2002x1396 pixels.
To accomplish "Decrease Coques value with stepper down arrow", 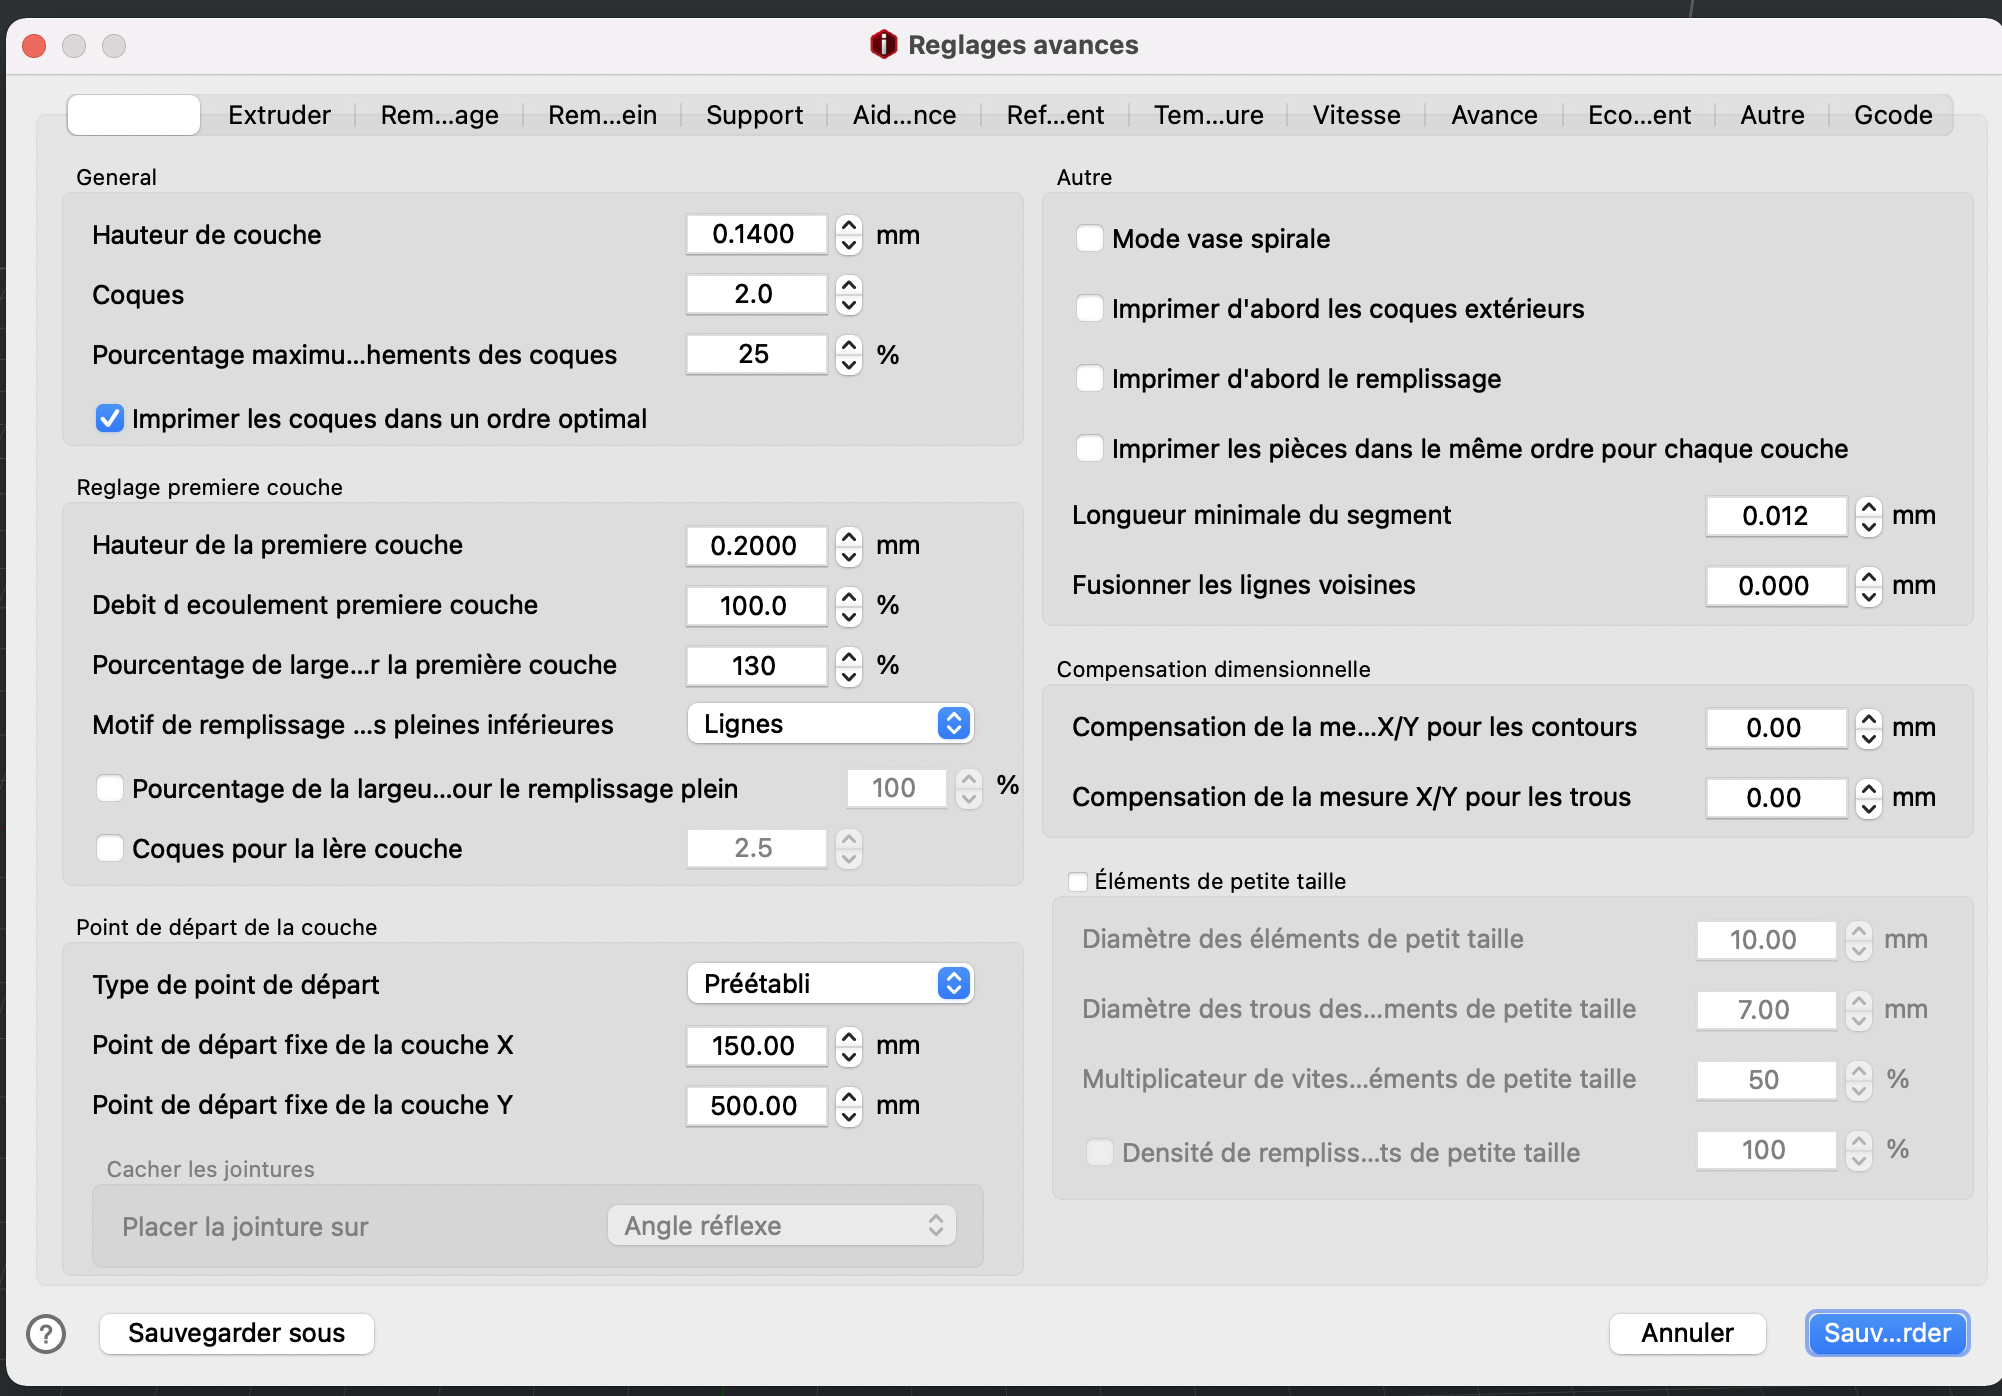I will pos(849,305).
